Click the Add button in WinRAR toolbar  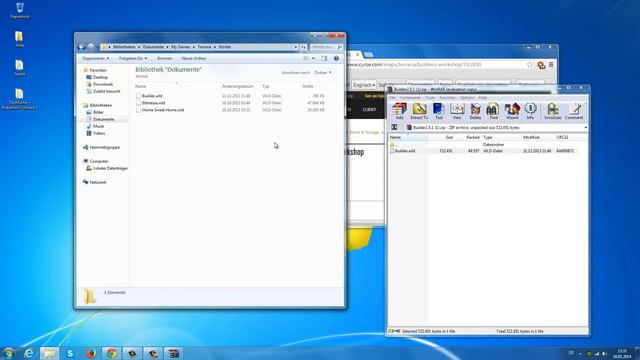[x=399, y=111]
